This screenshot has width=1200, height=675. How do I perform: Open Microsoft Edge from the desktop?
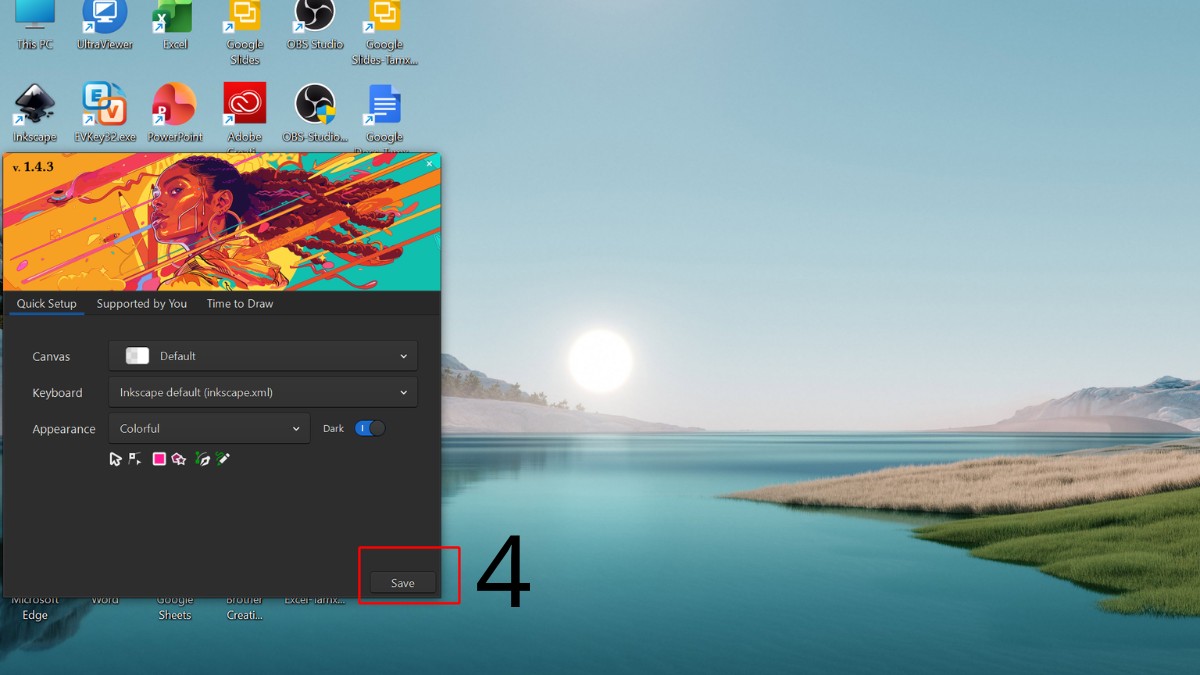click(33, 590)
